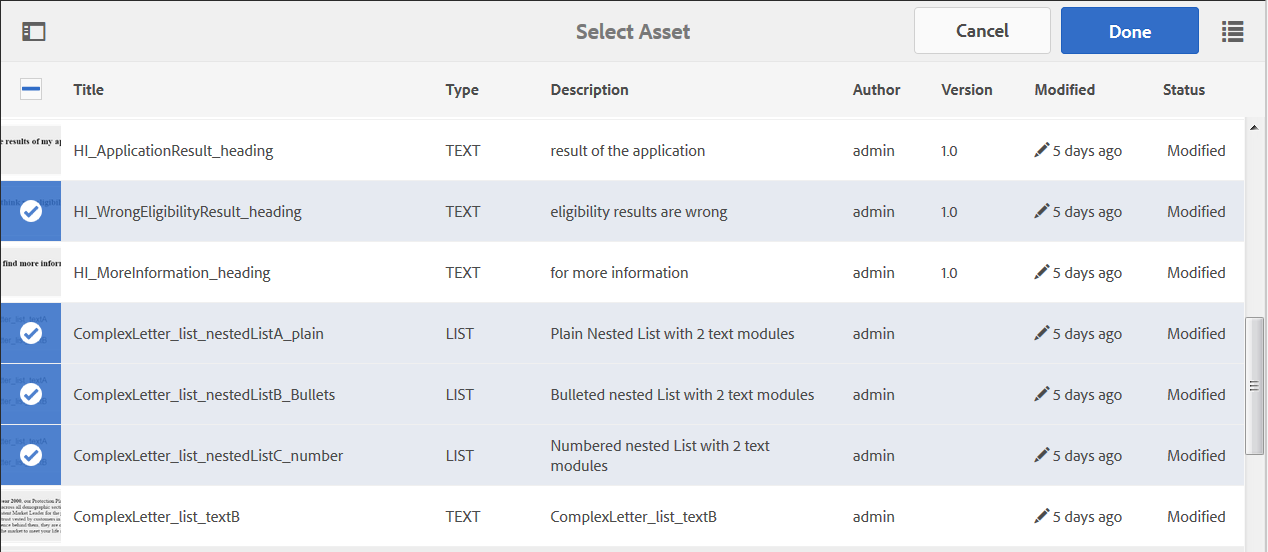Screen dimensions: 1268x552
Task: Click pencil icon in HI_WrongEligibilityResult_heading row
Action: click(1042, 212)
